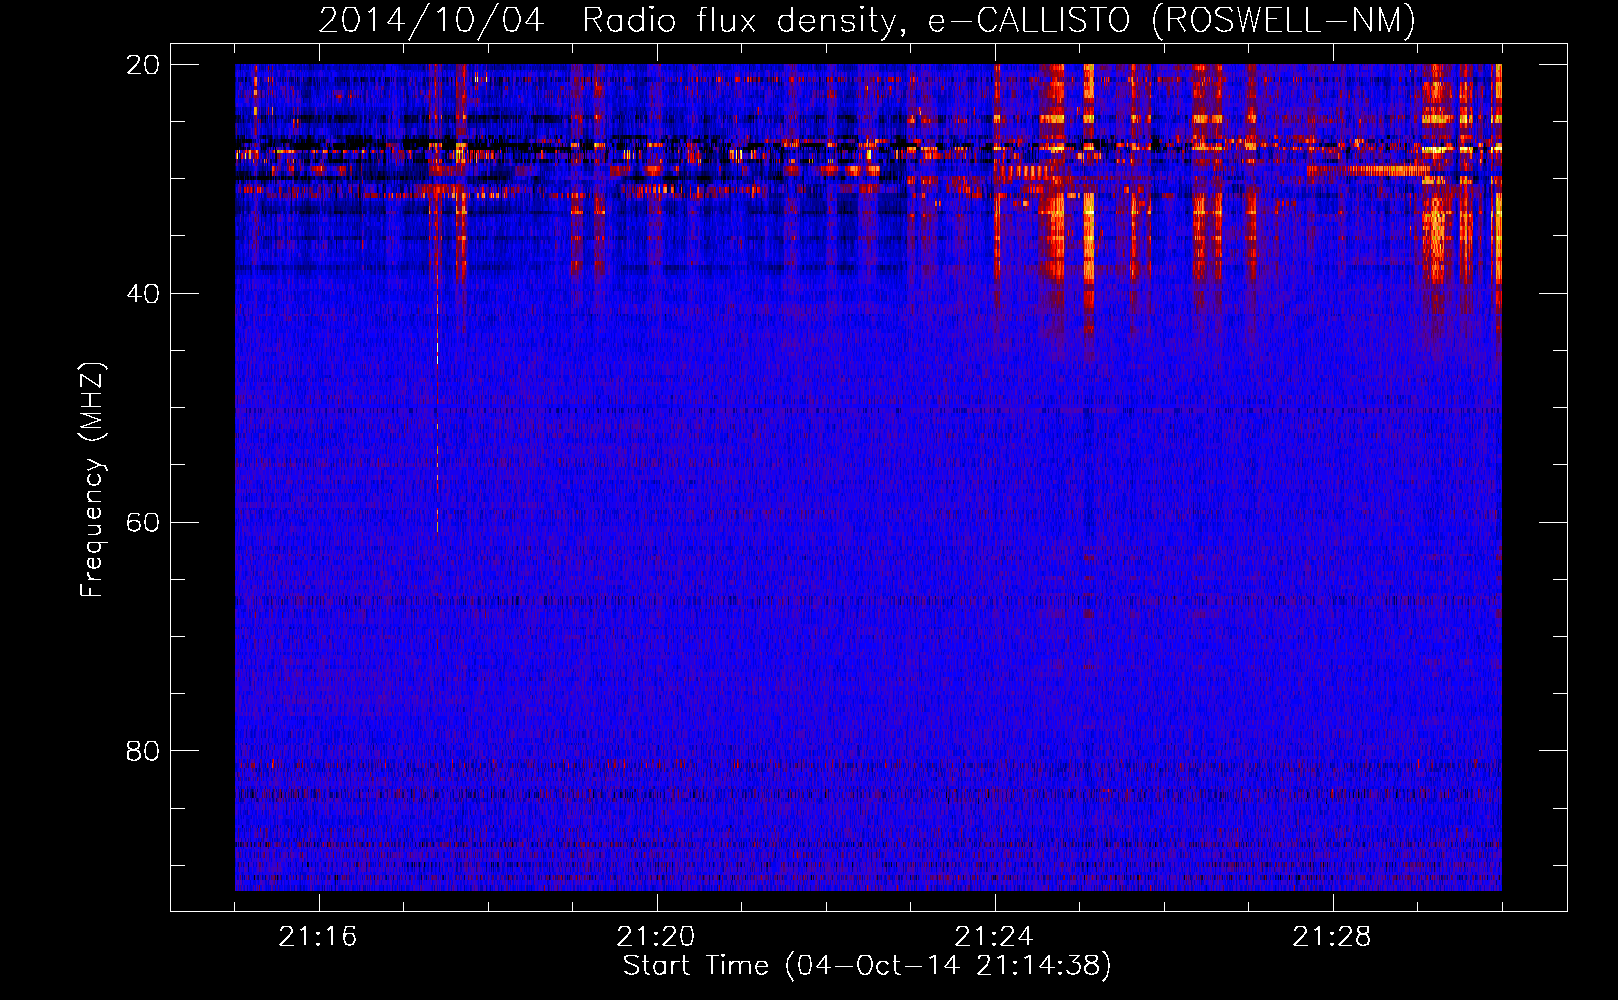Click the '21:20' time tick label
Screen dimensions: 1618x1000
656,937
